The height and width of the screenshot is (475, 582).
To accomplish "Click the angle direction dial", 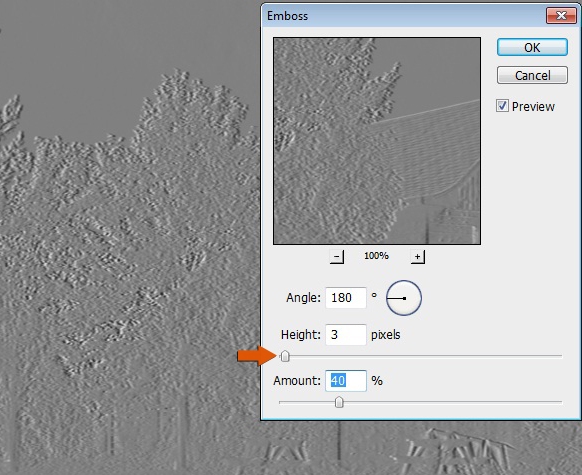I will 404,298.
